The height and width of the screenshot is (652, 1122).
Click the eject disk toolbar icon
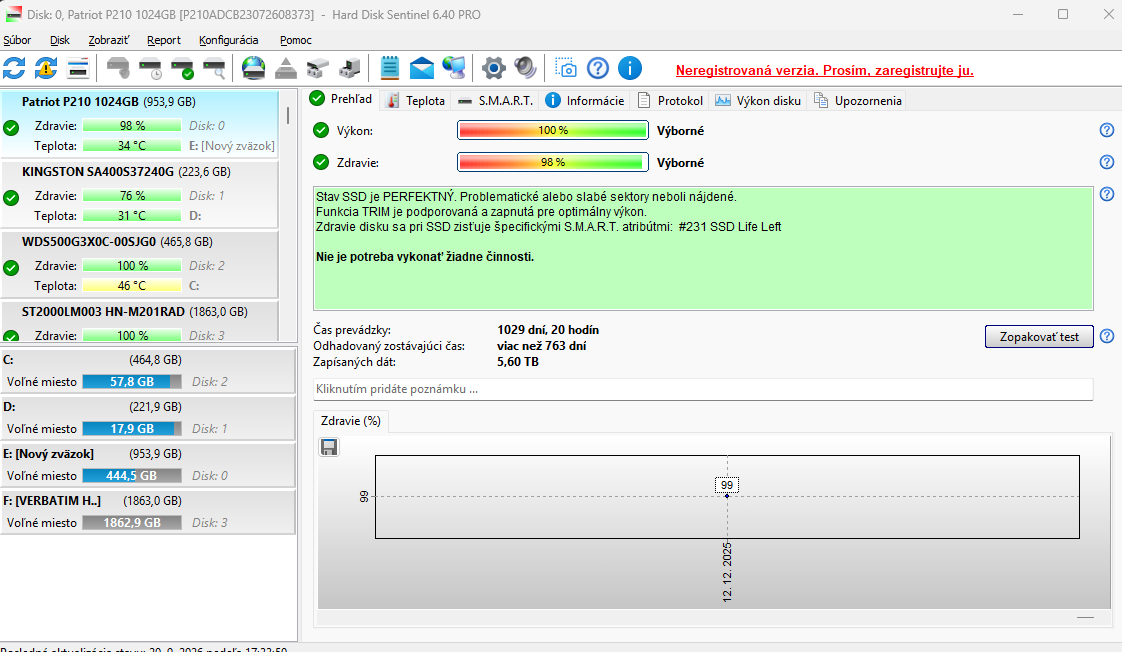(x=286, y=69)
